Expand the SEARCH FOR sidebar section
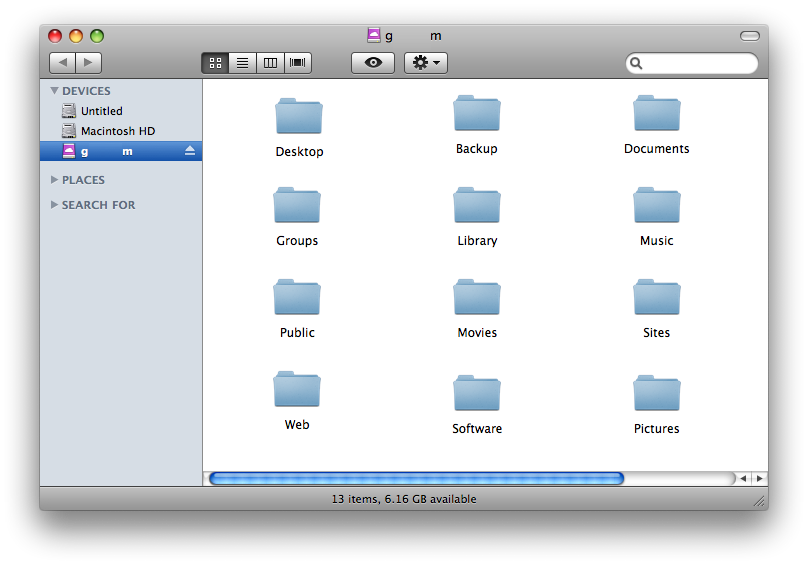The image size is (808, 565). pyautogui.click(x=54, y=205)
